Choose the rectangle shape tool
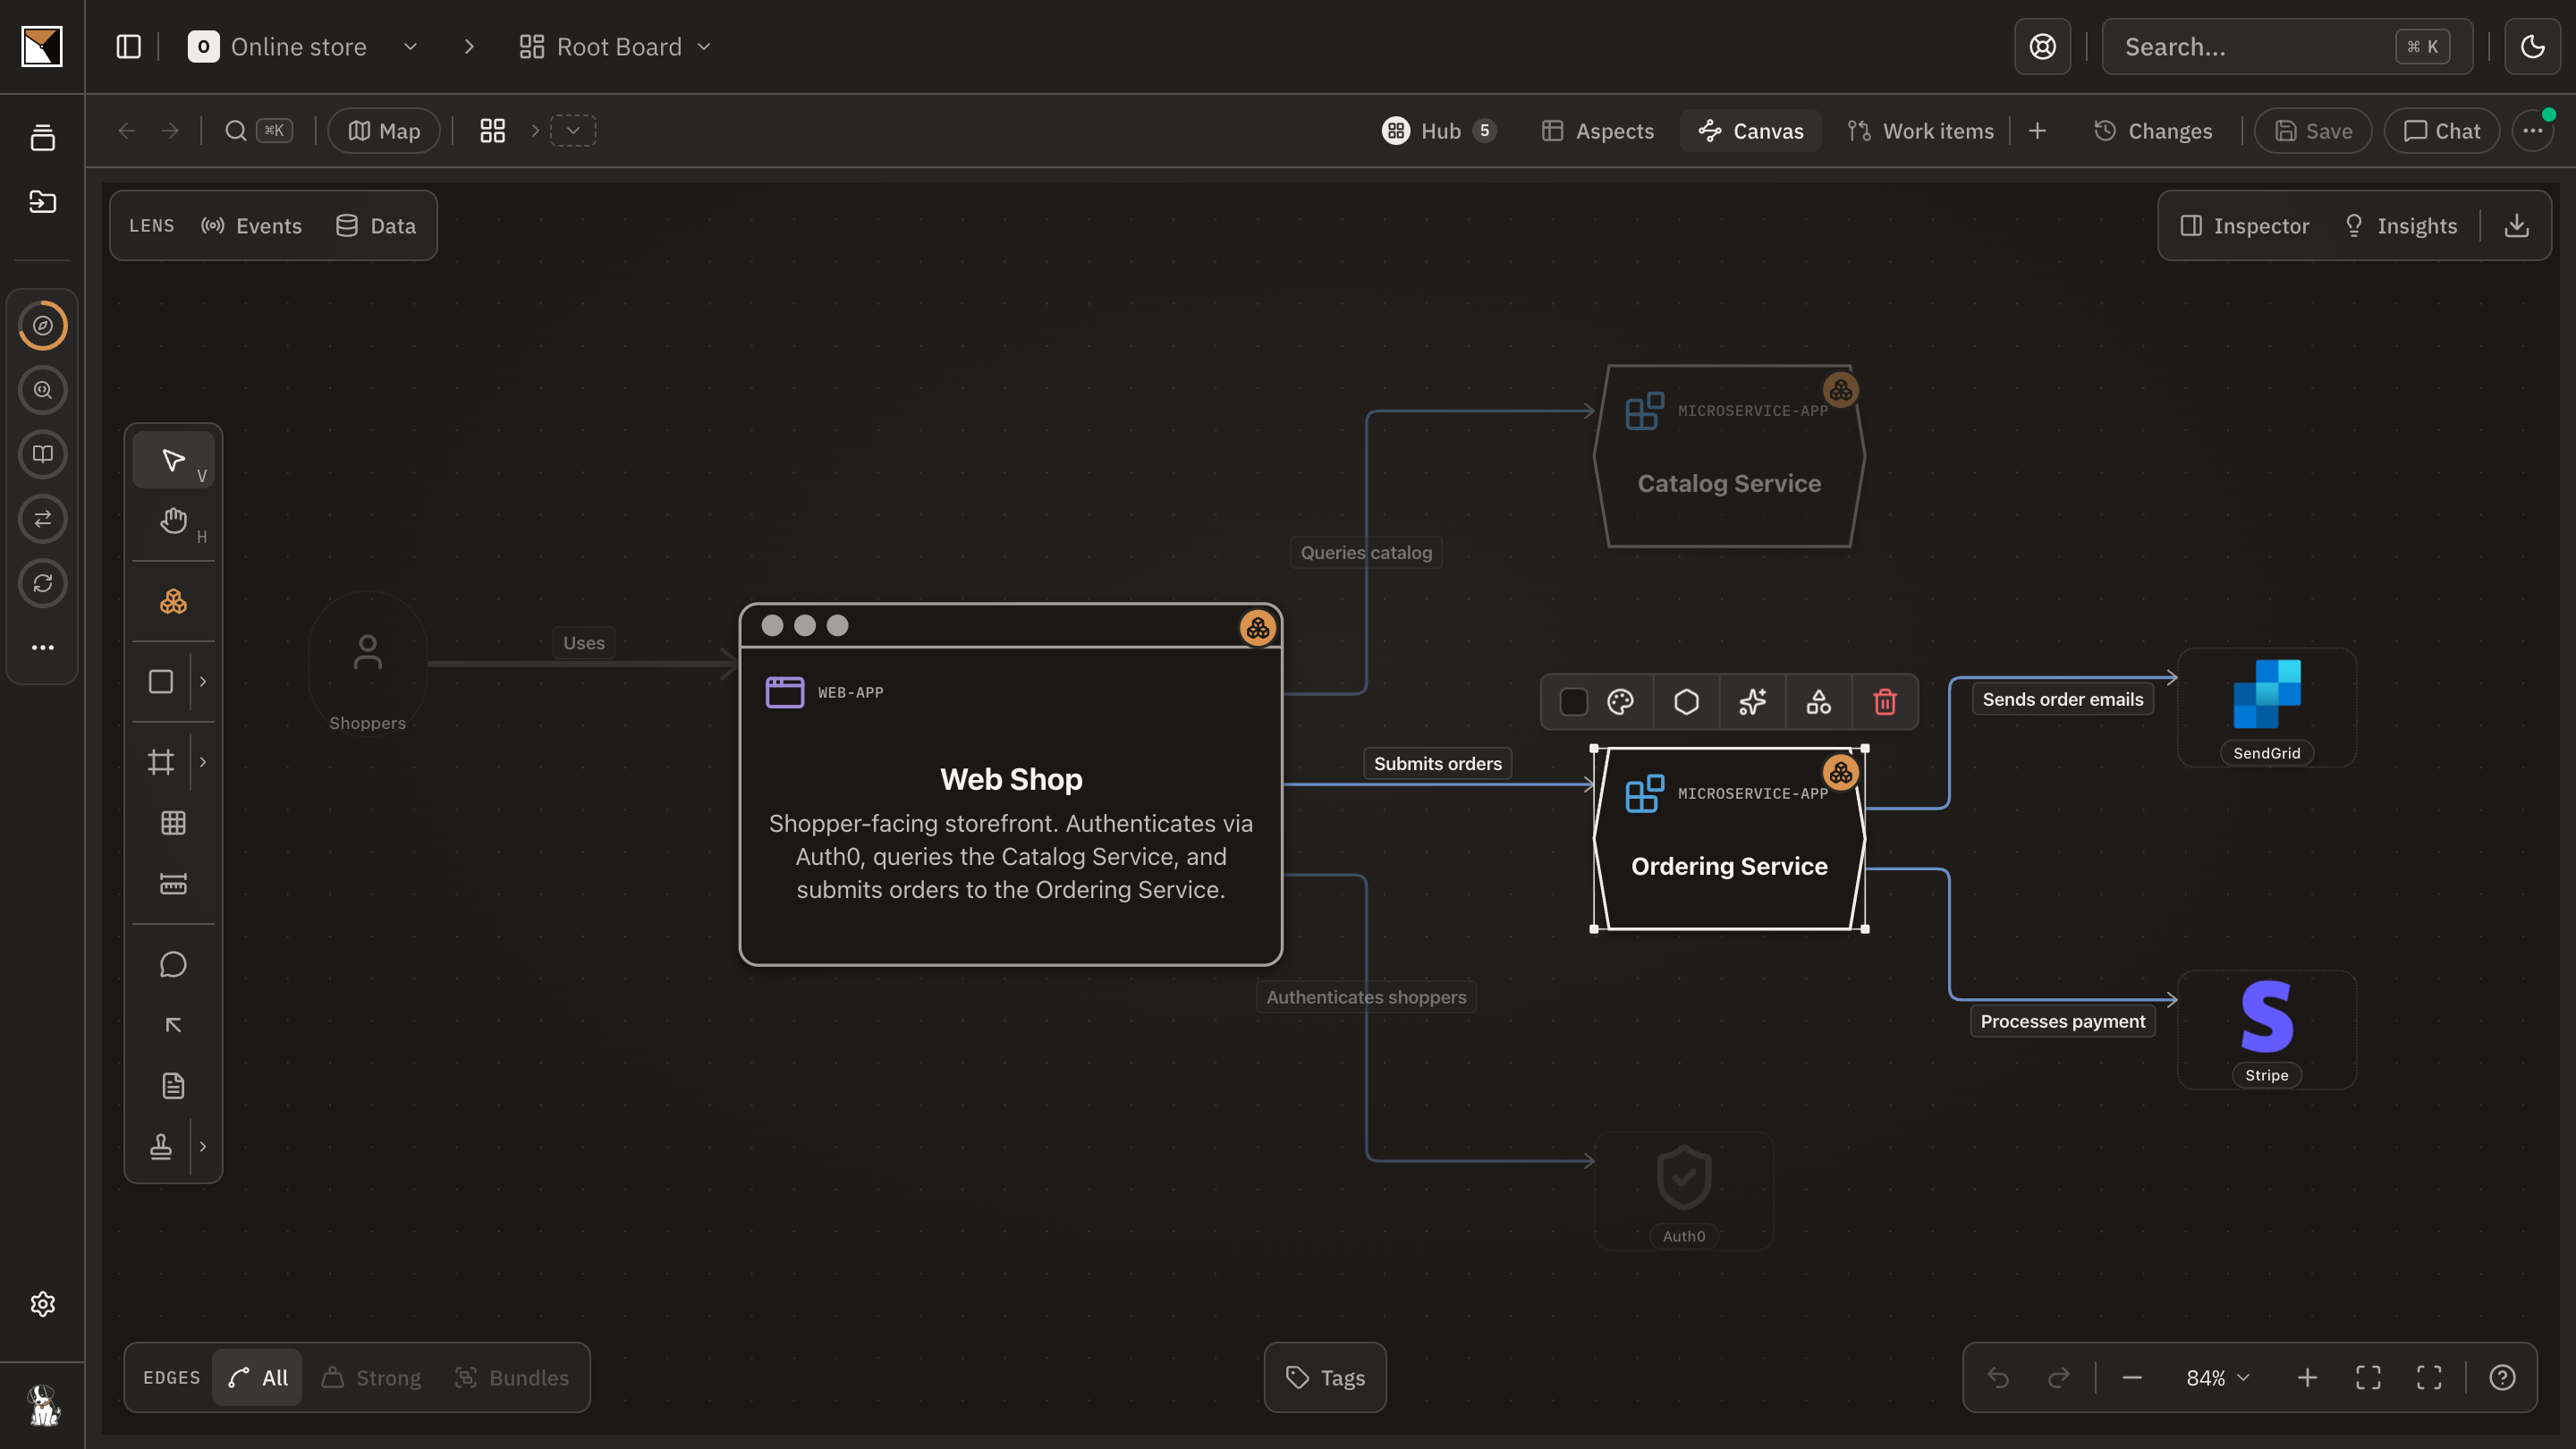The image size is (2576, 1449). click(x=161, y=682)
